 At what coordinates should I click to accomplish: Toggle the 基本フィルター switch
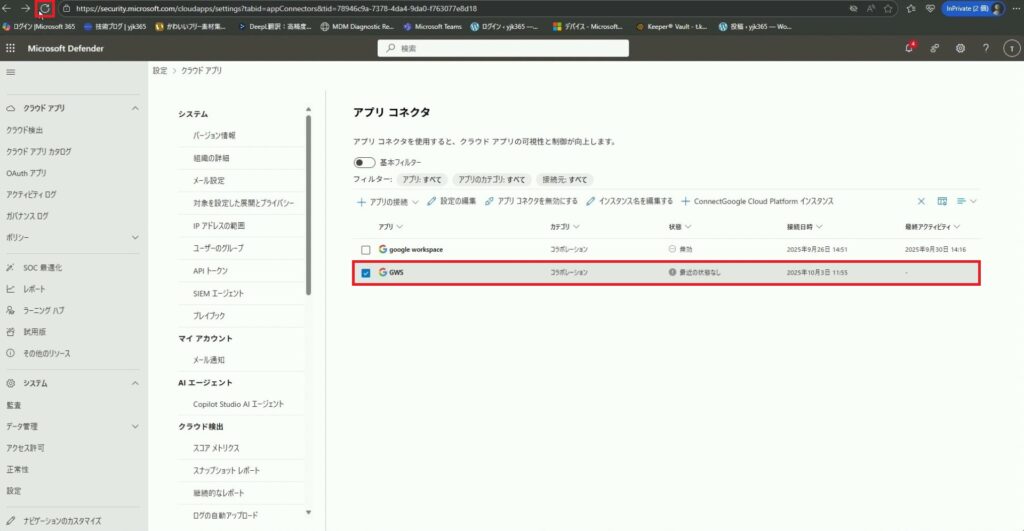[364, 162]
